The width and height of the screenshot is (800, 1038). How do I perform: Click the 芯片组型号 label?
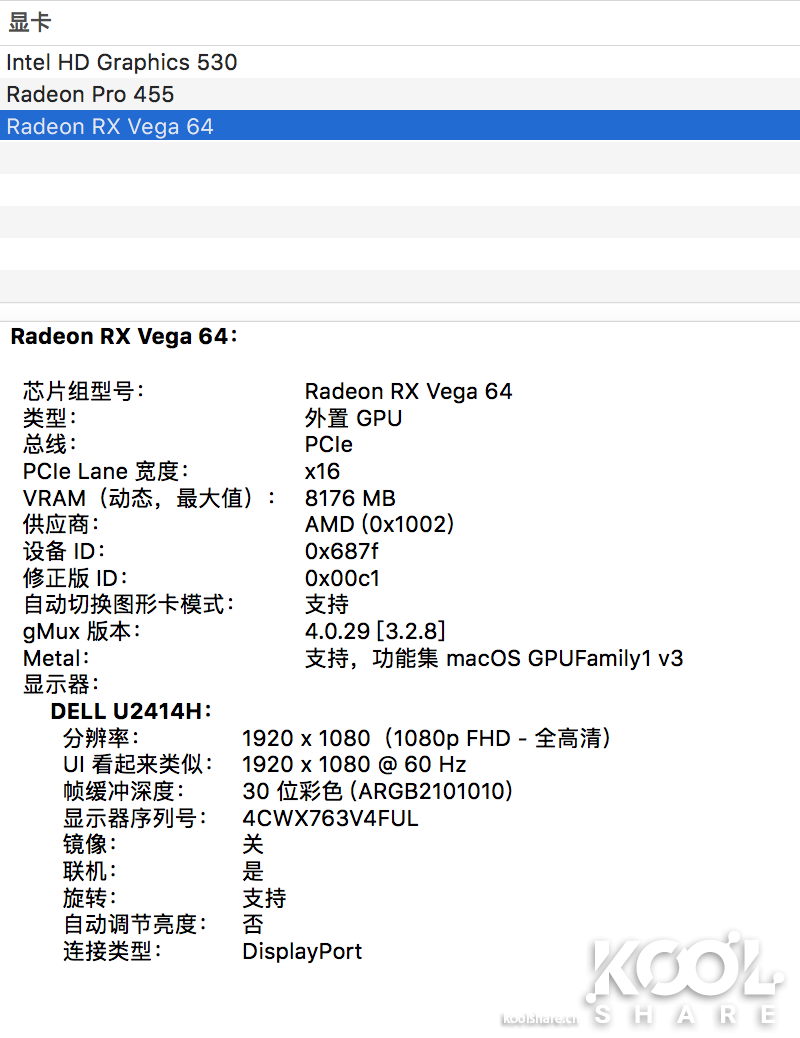(x=83, y=391)
